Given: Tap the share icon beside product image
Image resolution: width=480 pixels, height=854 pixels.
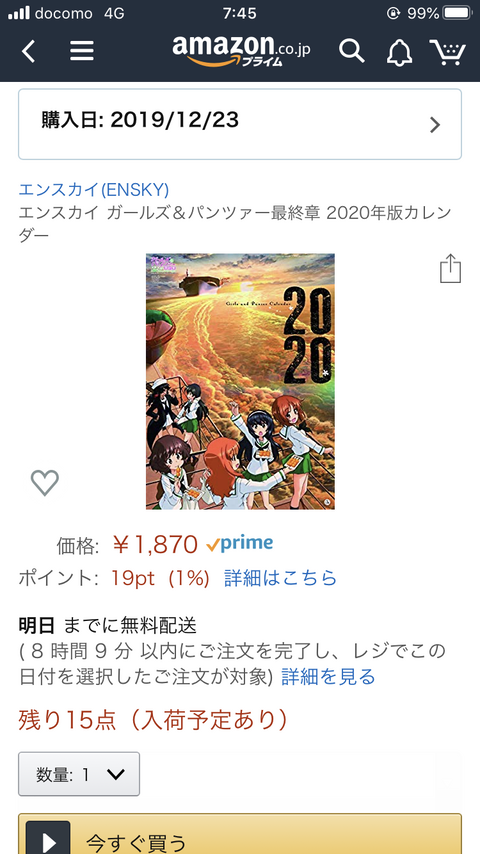Looking at the screenshot, I should (450, 268).
